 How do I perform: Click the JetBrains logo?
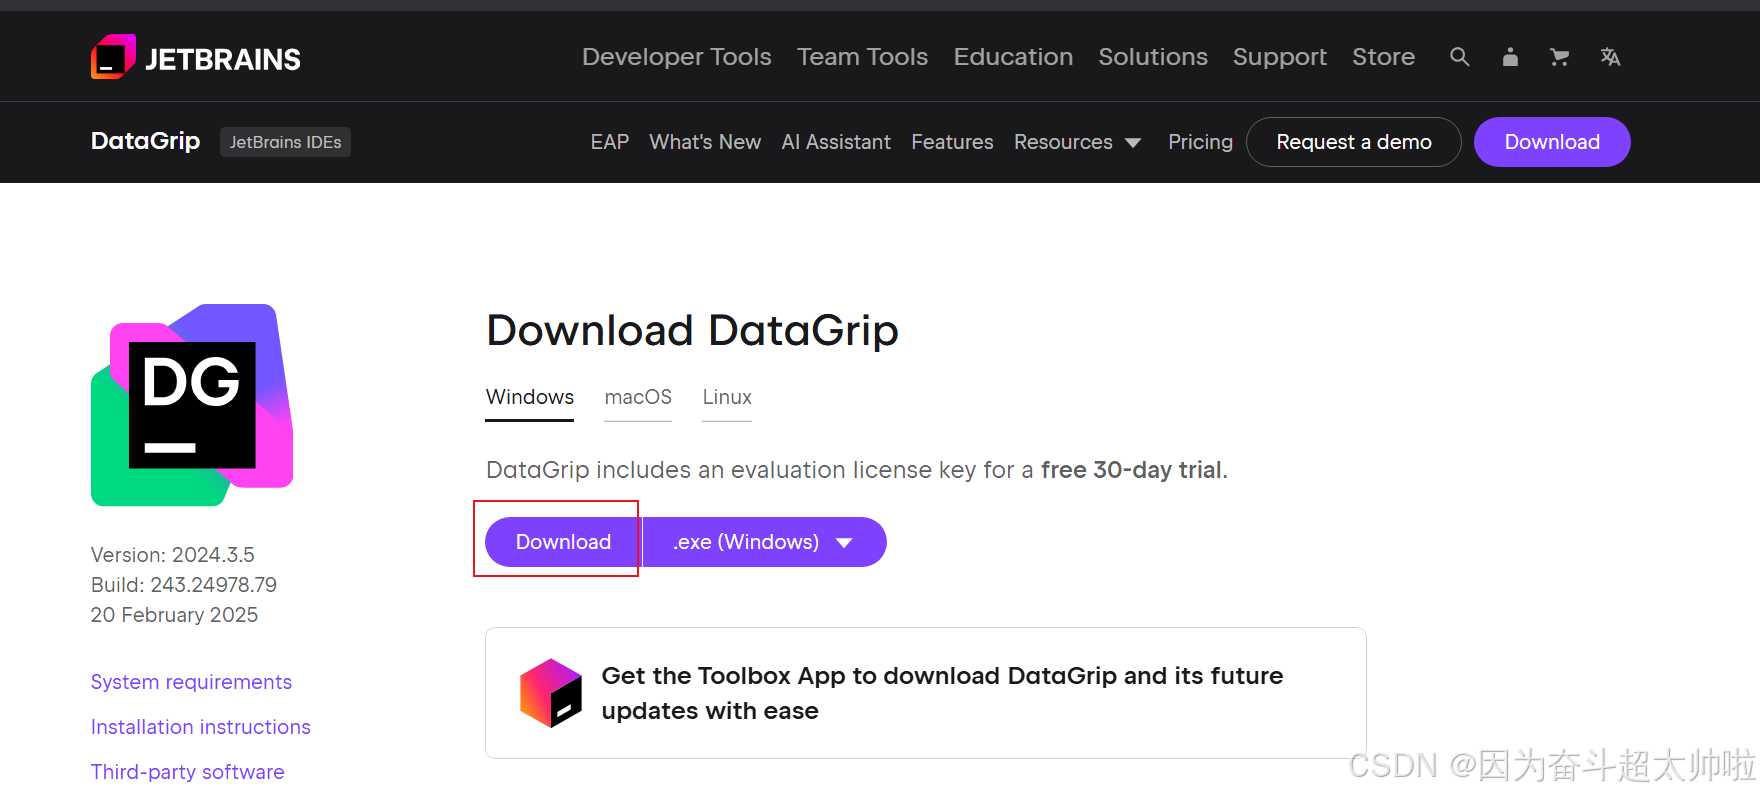[196, 57]
